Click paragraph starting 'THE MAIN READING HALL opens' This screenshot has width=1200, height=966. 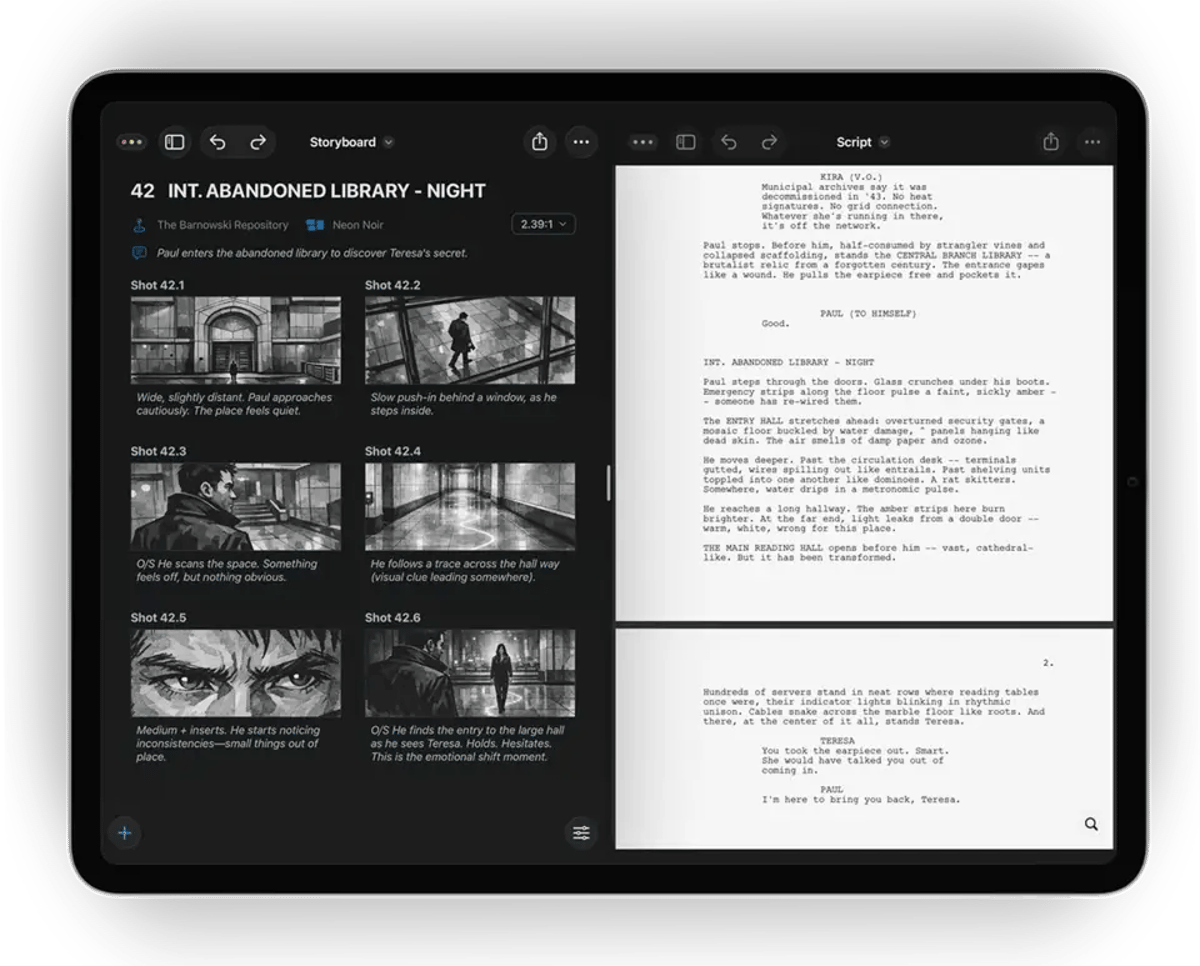869,553
